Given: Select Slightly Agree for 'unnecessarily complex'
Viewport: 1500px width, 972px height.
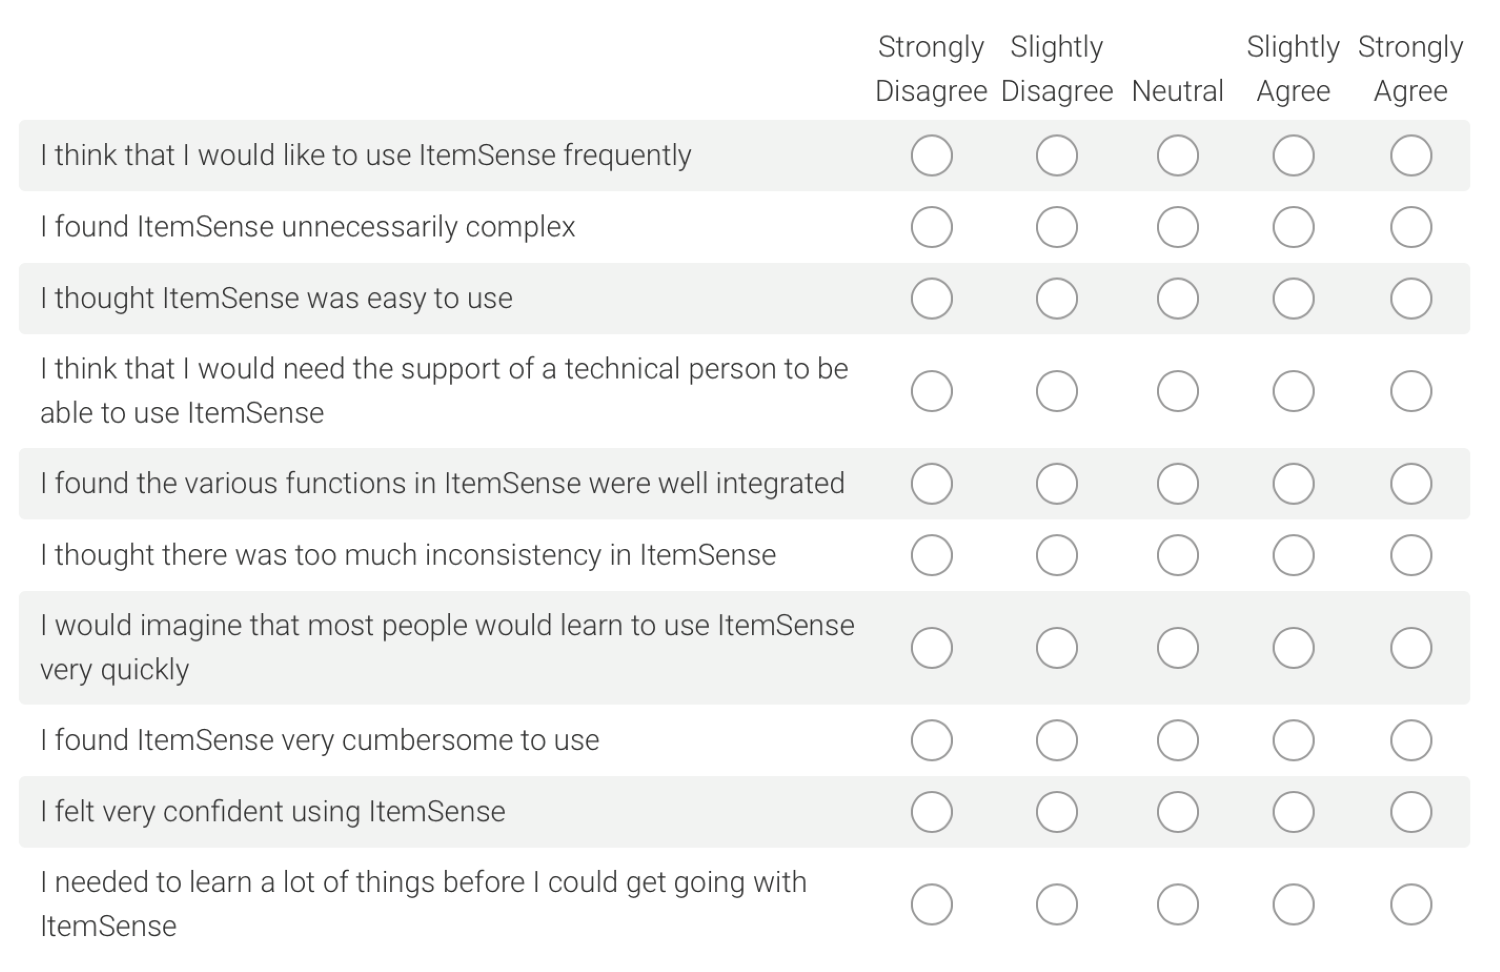Looking at the screenshot, I should pos(1293,227).
